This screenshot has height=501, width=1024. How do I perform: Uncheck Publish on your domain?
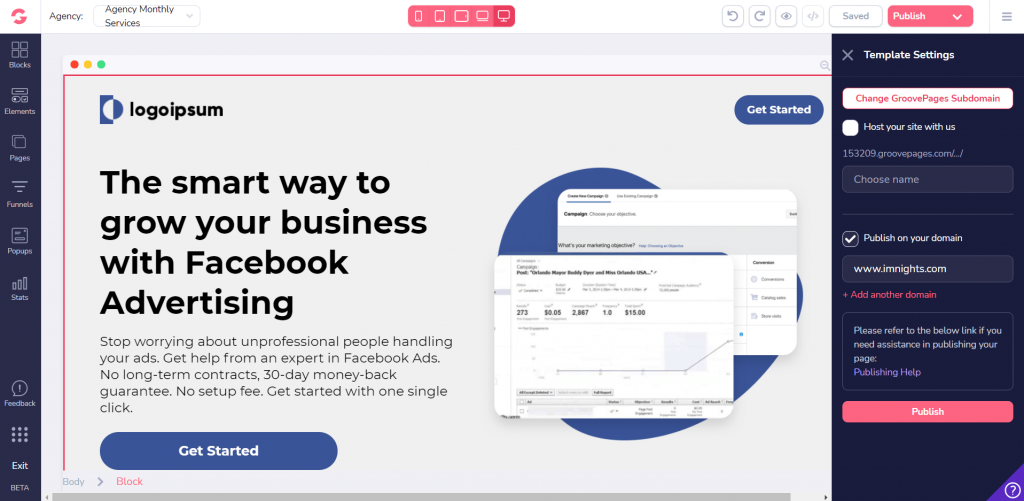click(x=850, y=238)
